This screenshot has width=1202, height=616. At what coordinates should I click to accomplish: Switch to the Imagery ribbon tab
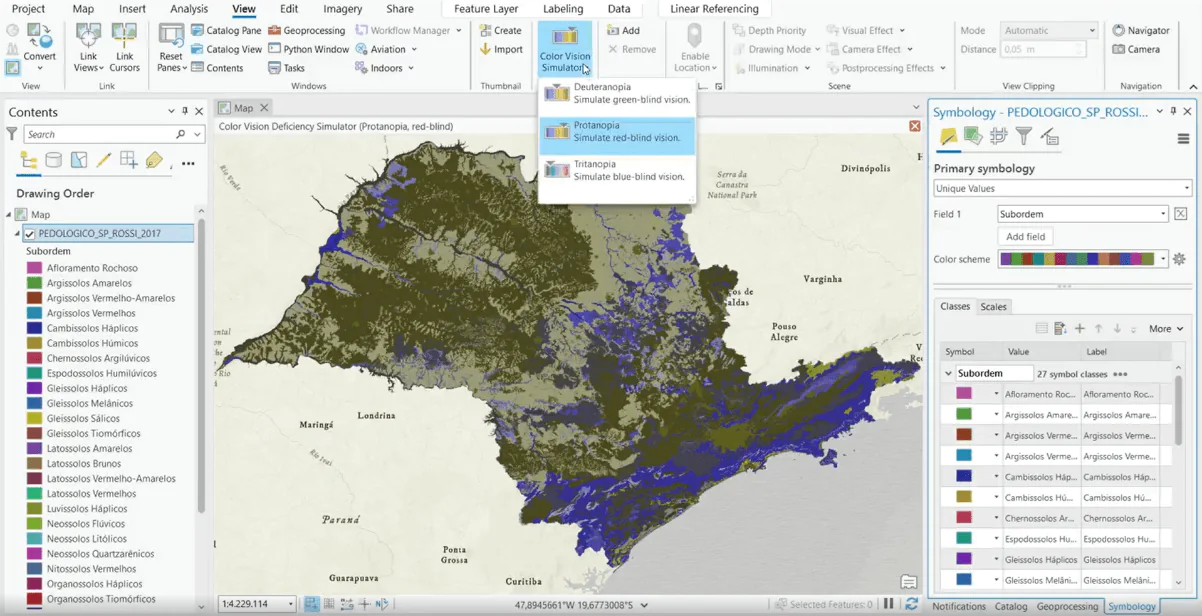tap(342, 9)
